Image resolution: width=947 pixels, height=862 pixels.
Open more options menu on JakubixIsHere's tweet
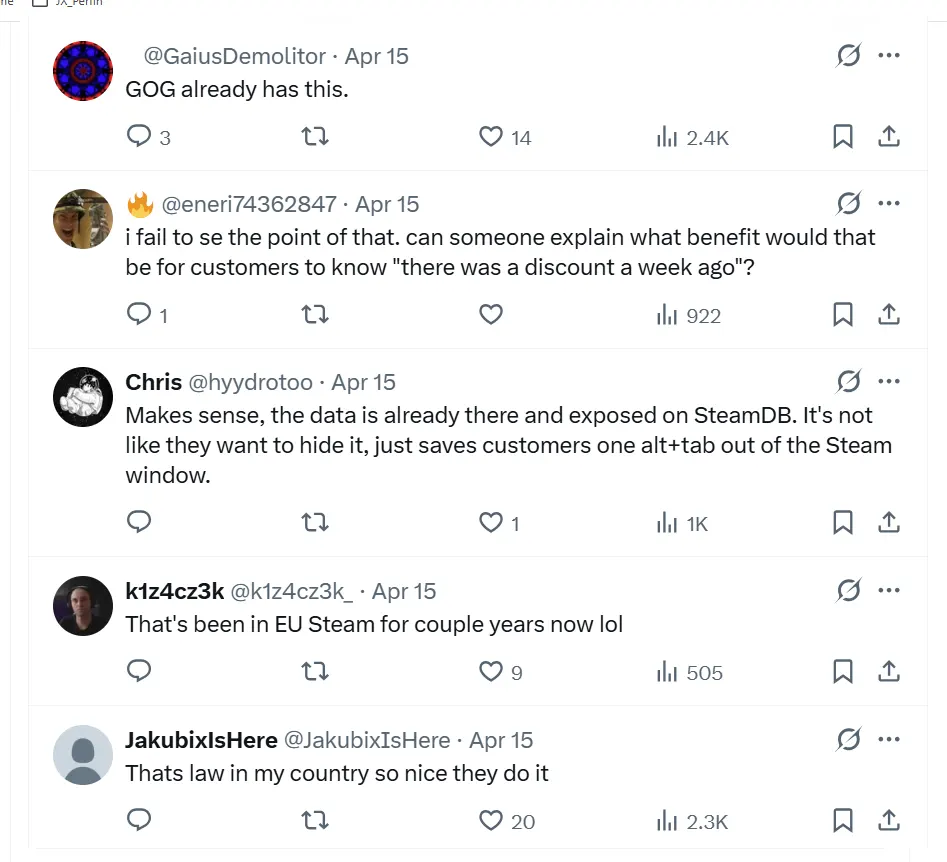pos(889,740)
